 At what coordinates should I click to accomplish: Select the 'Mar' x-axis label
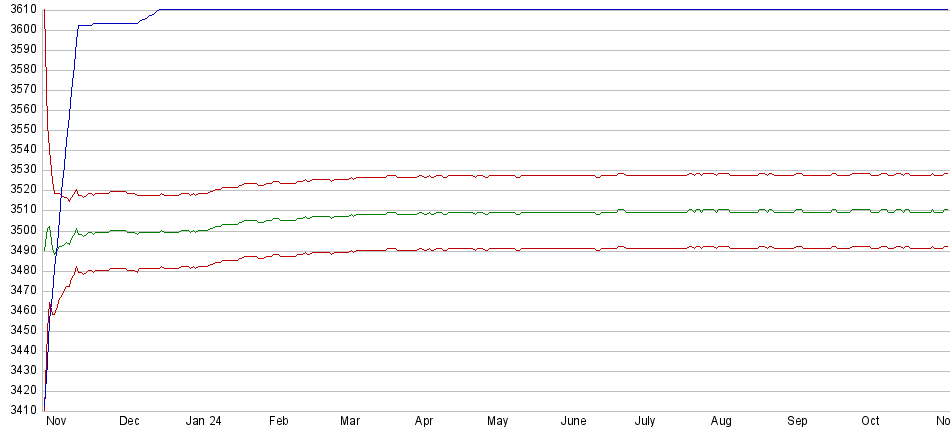click(350, 422)
